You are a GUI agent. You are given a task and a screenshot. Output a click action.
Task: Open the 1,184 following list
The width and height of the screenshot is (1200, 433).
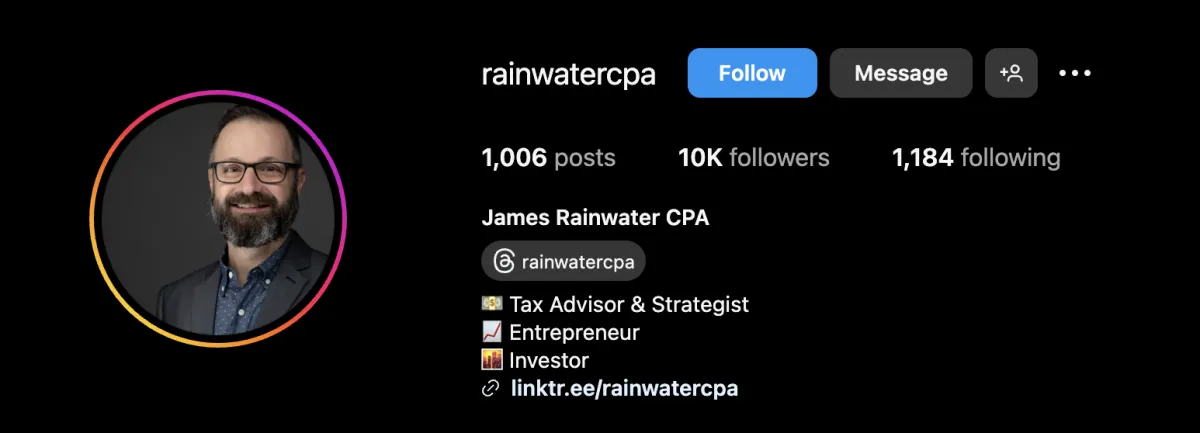(x=976, y=158)
